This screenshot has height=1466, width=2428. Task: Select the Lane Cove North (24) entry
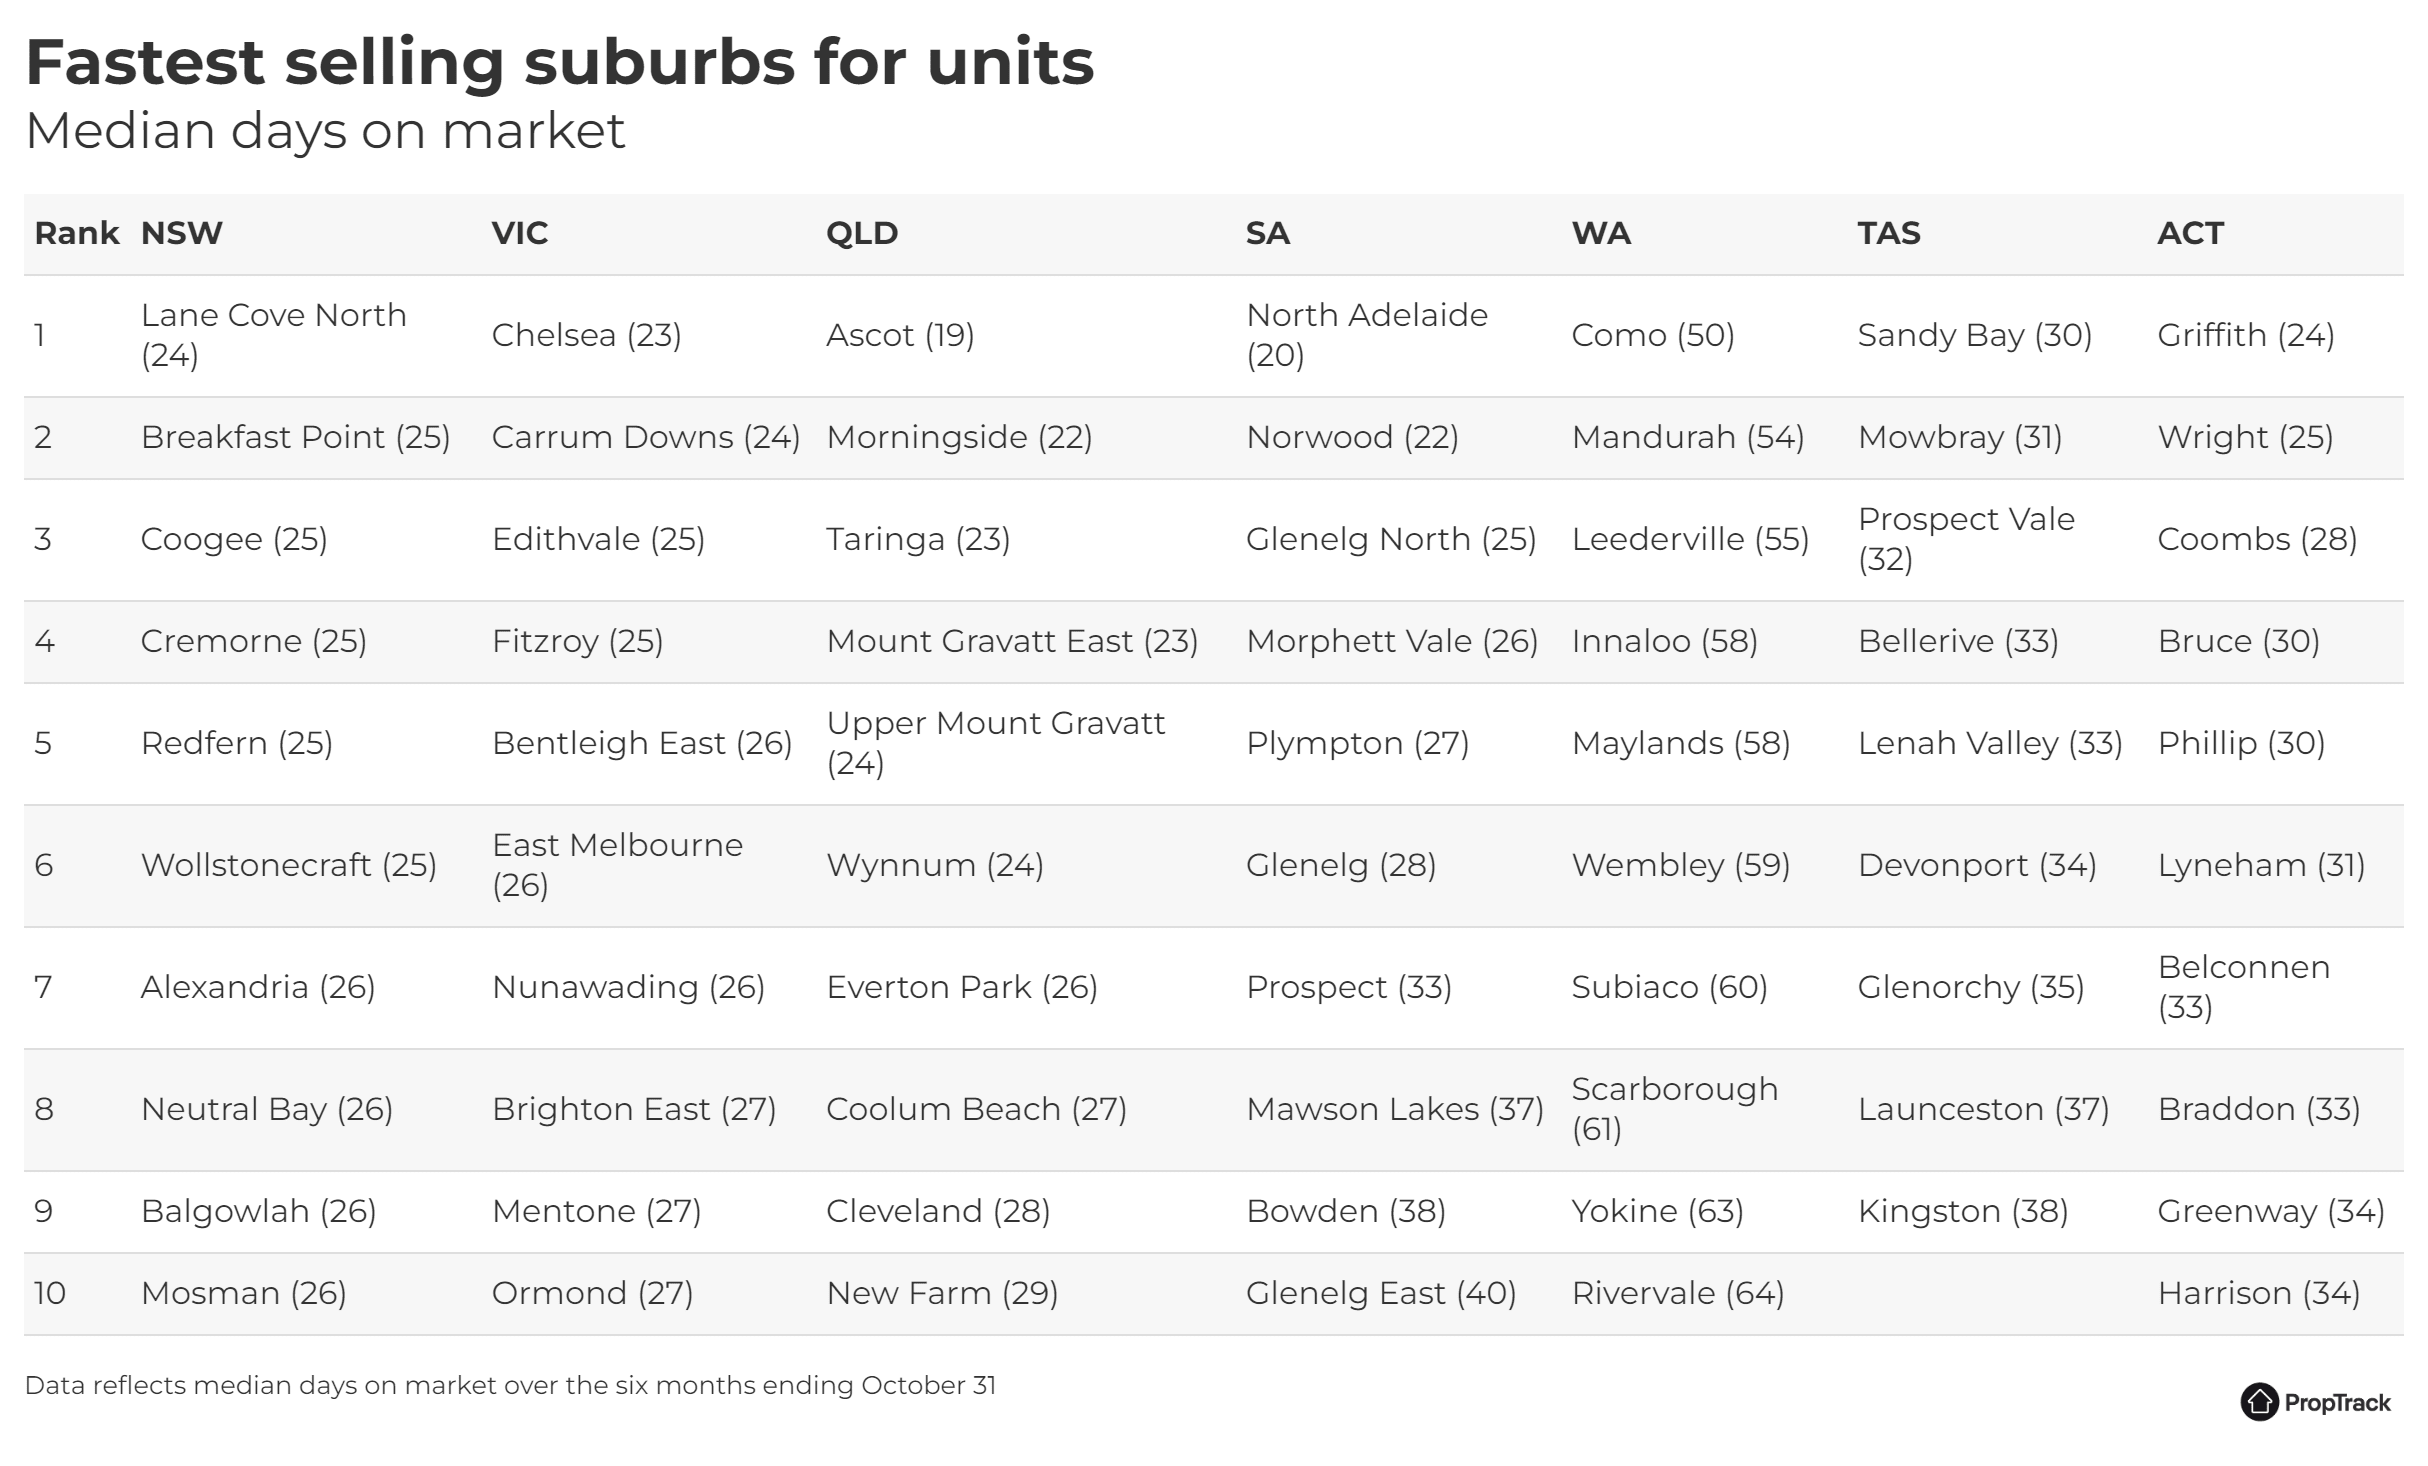click(x=274, y=335)
